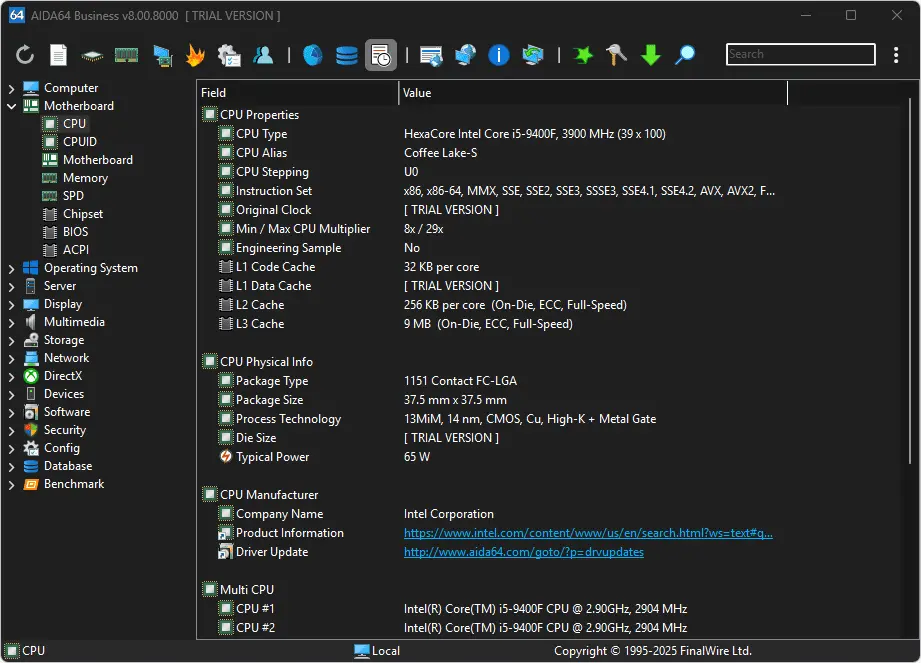Click the CPU chip toolbar icon
Screen dimensions: 921x663
point(92,56)
